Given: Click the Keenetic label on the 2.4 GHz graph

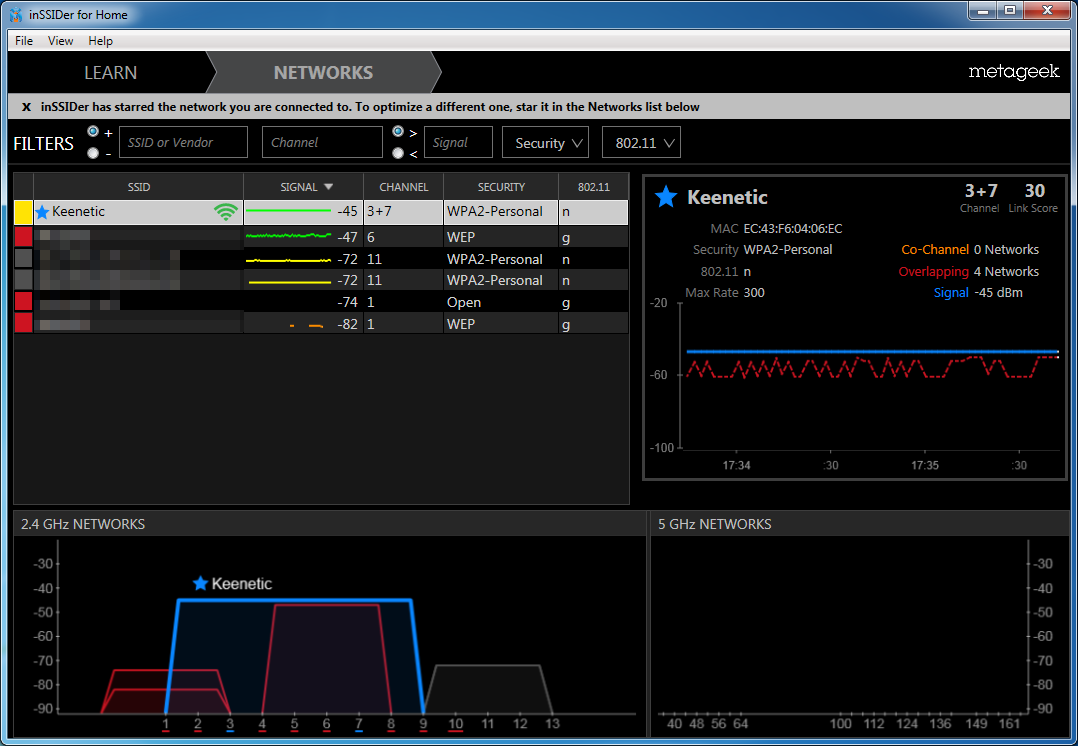Looking at the screenshot, I should pyautogui.click(x=241, y=584).
